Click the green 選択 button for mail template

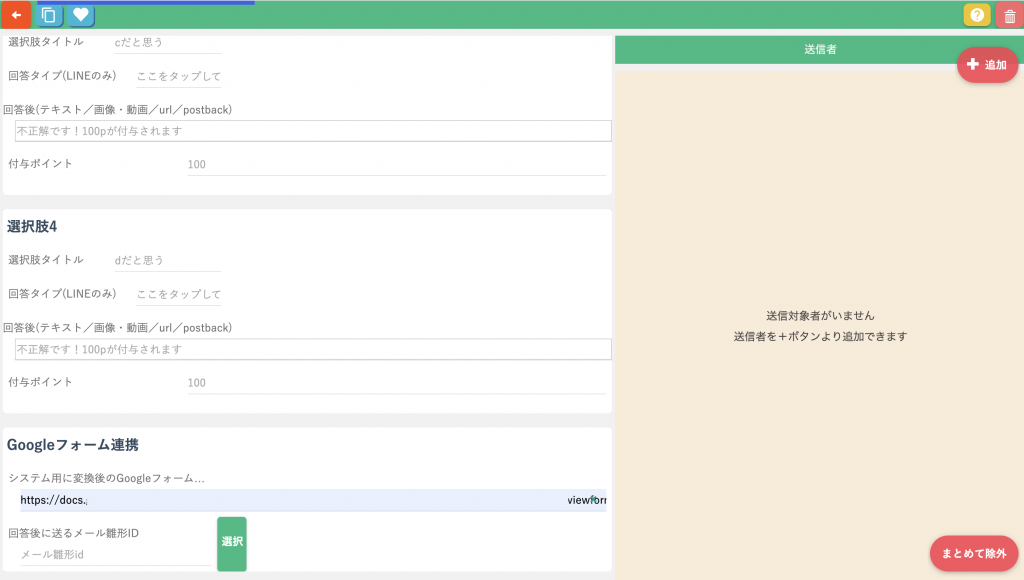231,543
